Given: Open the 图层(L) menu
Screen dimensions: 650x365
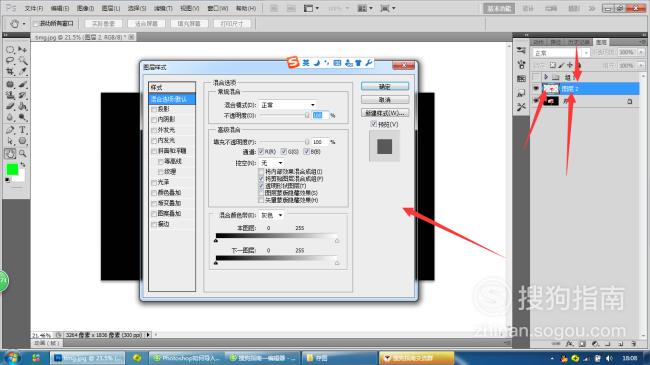Looking at the screenshot, I should click(x=111, y=8).
